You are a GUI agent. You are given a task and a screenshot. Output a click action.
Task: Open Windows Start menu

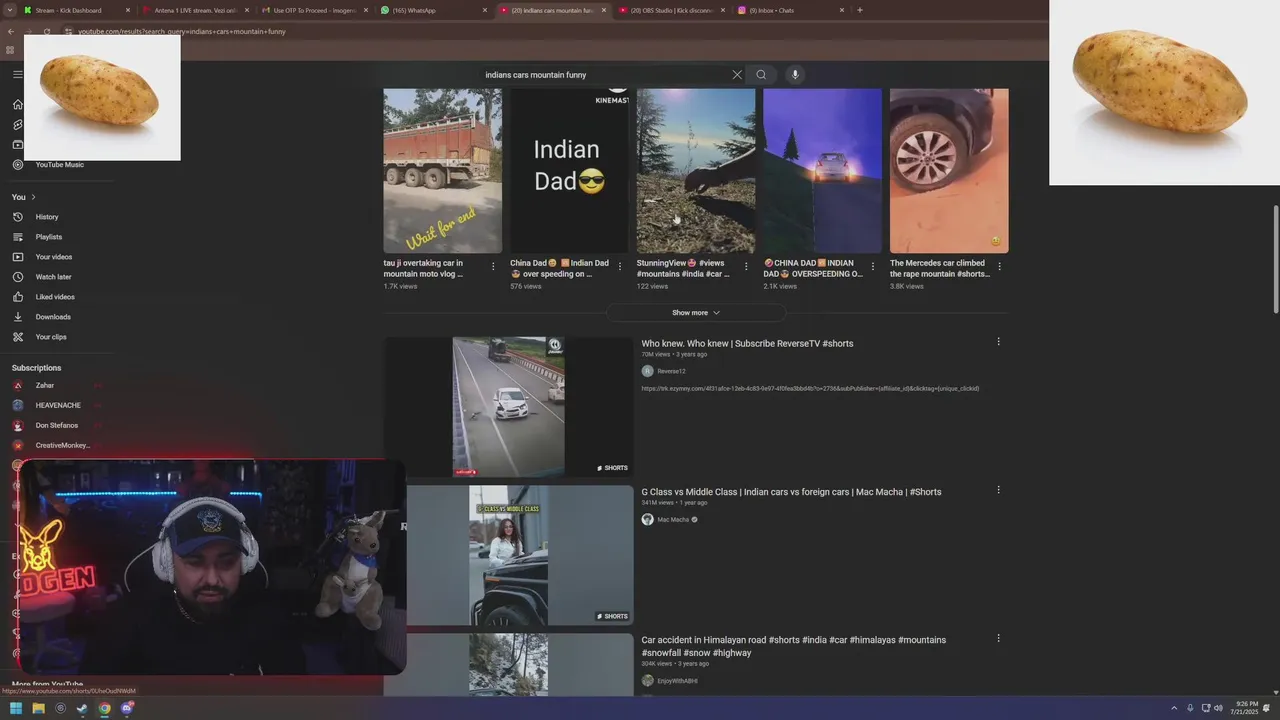point(16,708)
